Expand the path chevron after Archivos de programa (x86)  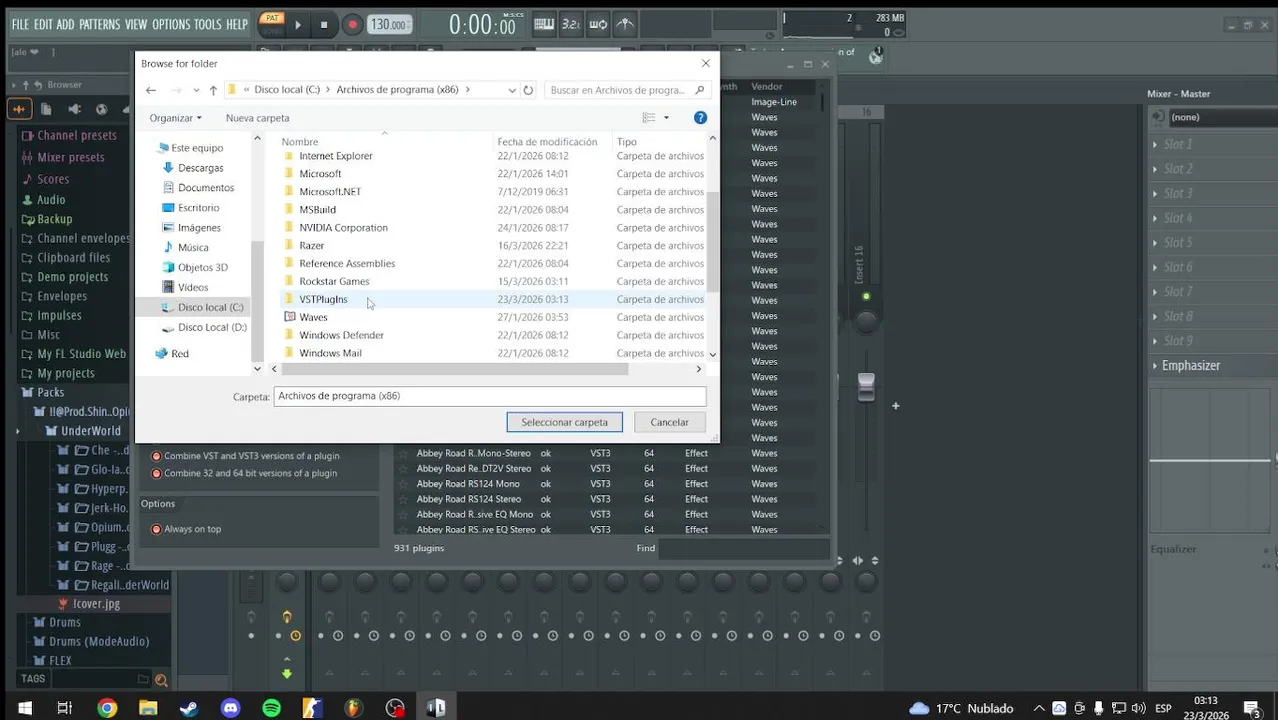point(468,90)
